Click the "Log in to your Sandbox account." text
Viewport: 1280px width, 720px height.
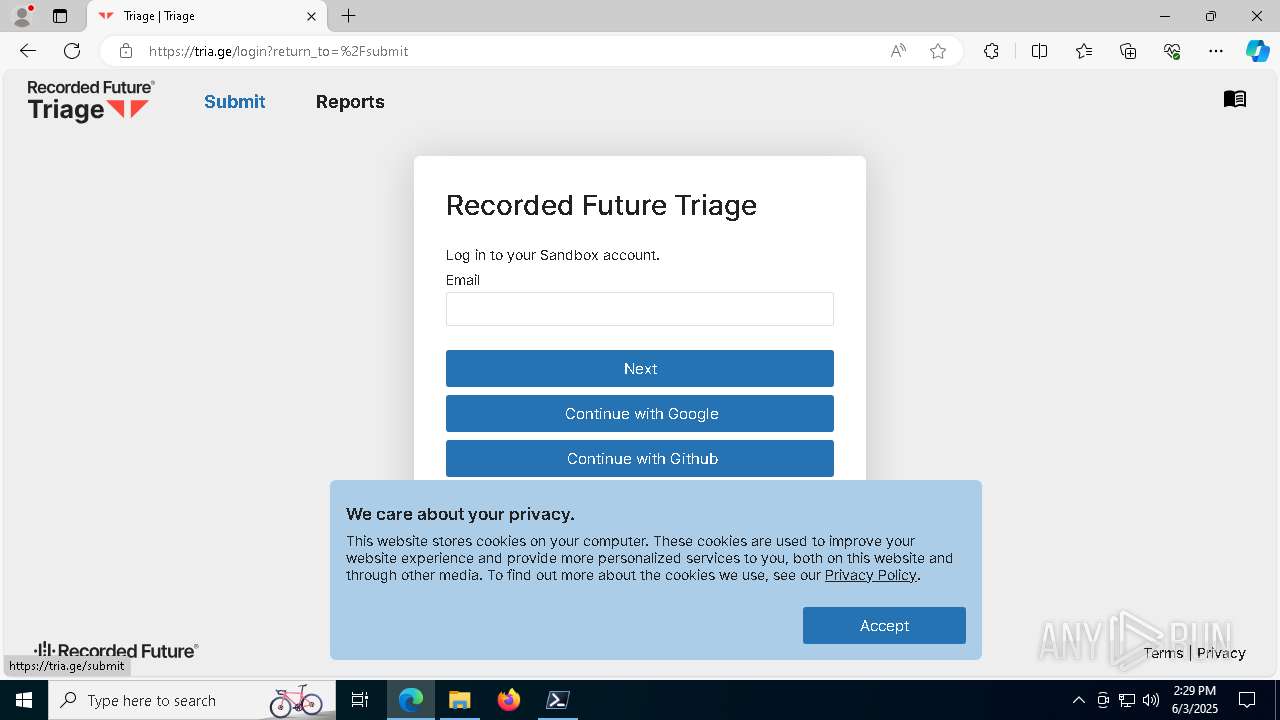[552, 255]
